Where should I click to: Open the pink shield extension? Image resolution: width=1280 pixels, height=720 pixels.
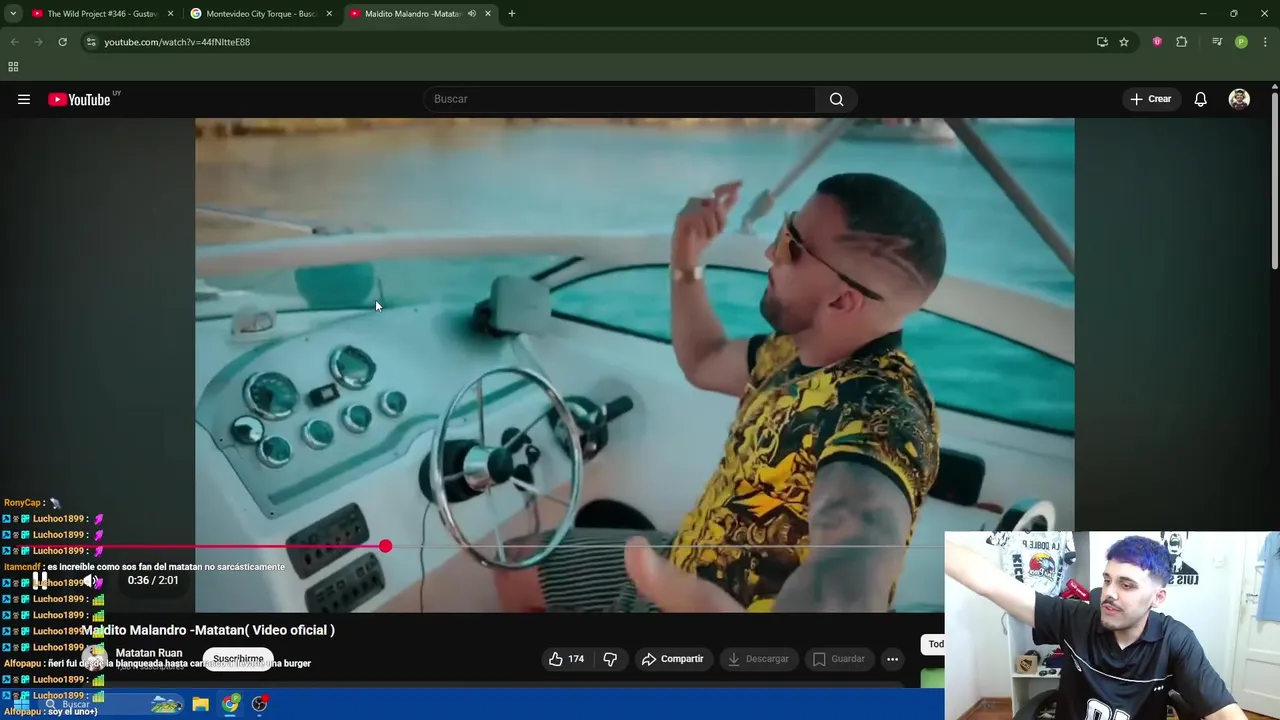pos(1157,42)
